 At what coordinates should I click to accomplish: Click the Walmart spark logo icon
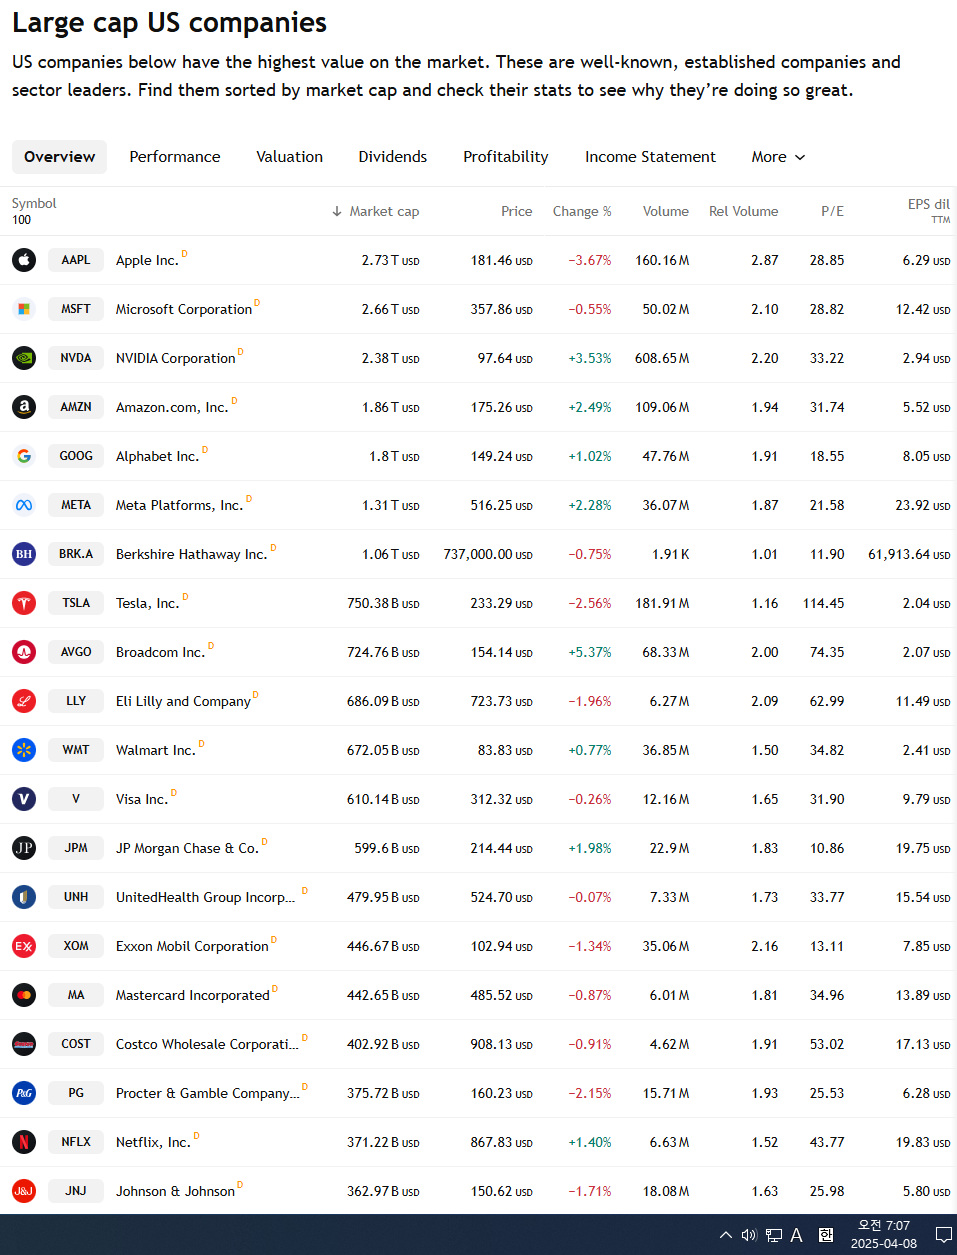tap(24, 750)
